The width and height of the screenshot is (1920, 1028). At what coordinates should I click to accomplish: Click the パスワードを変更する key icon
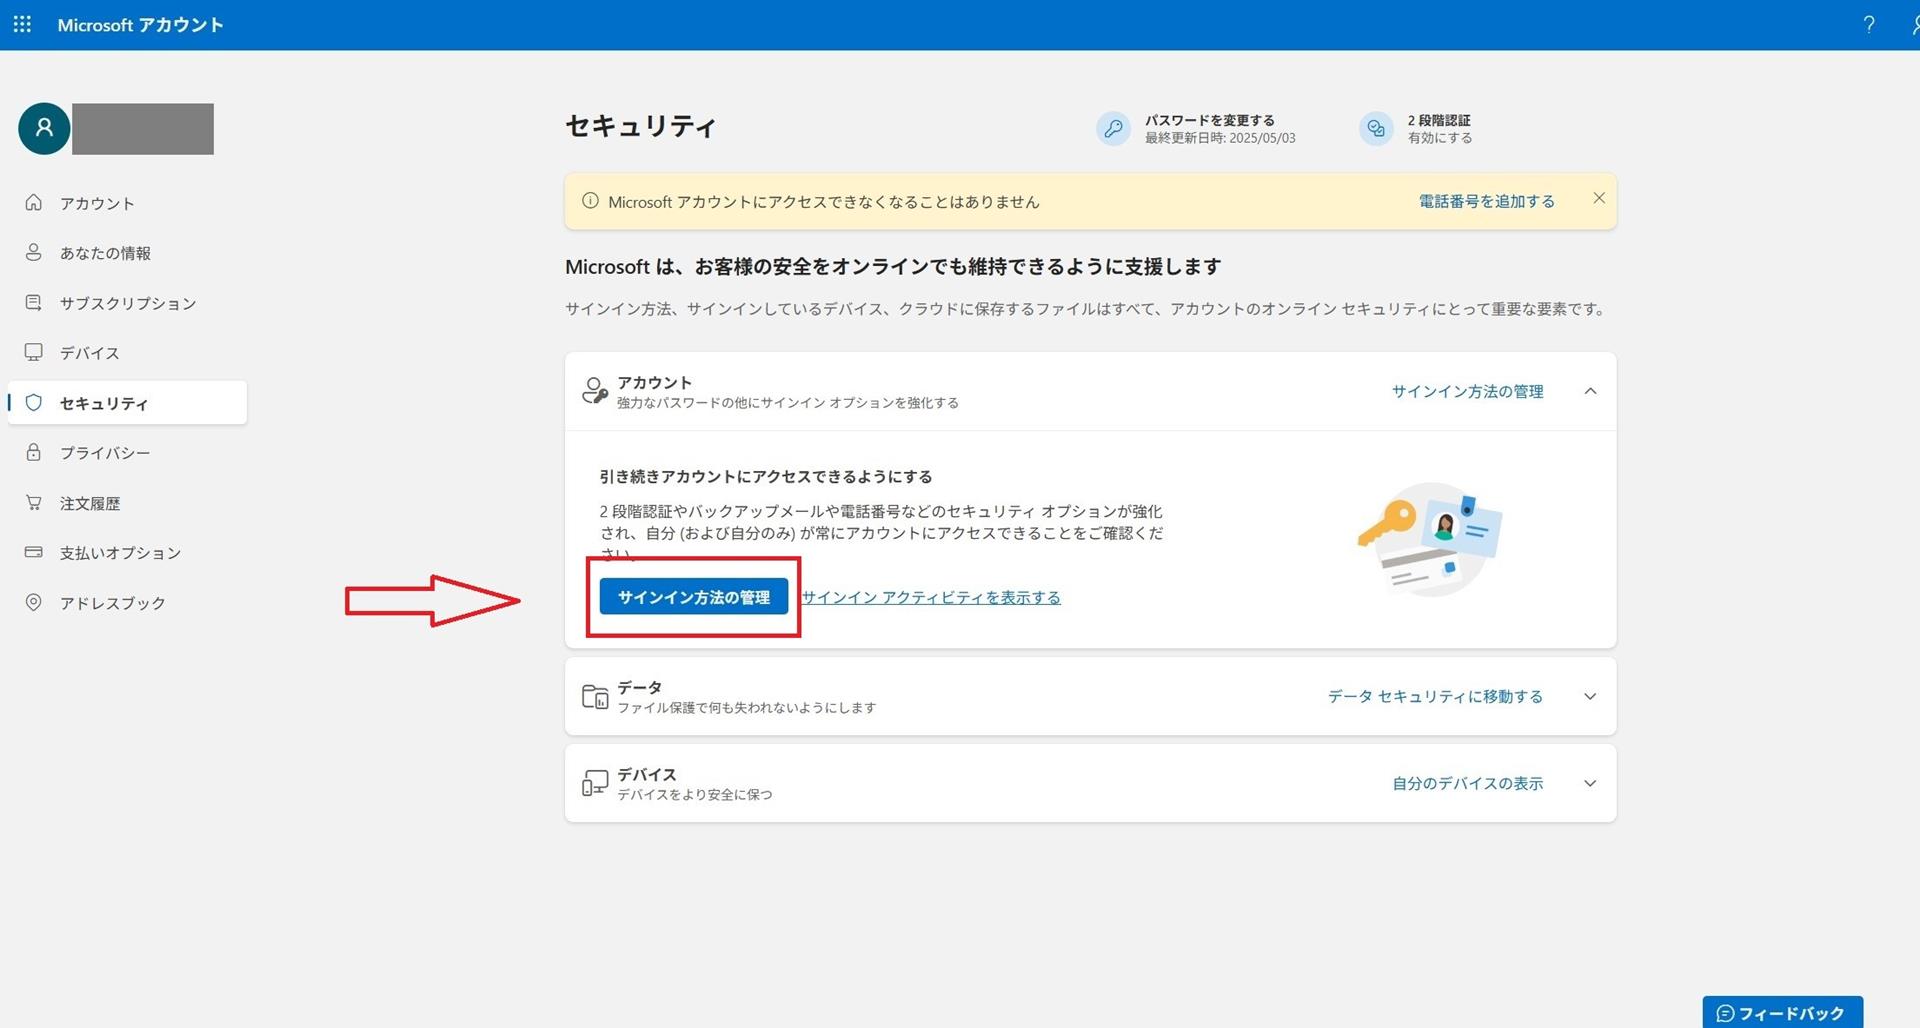click(1113, 128)
